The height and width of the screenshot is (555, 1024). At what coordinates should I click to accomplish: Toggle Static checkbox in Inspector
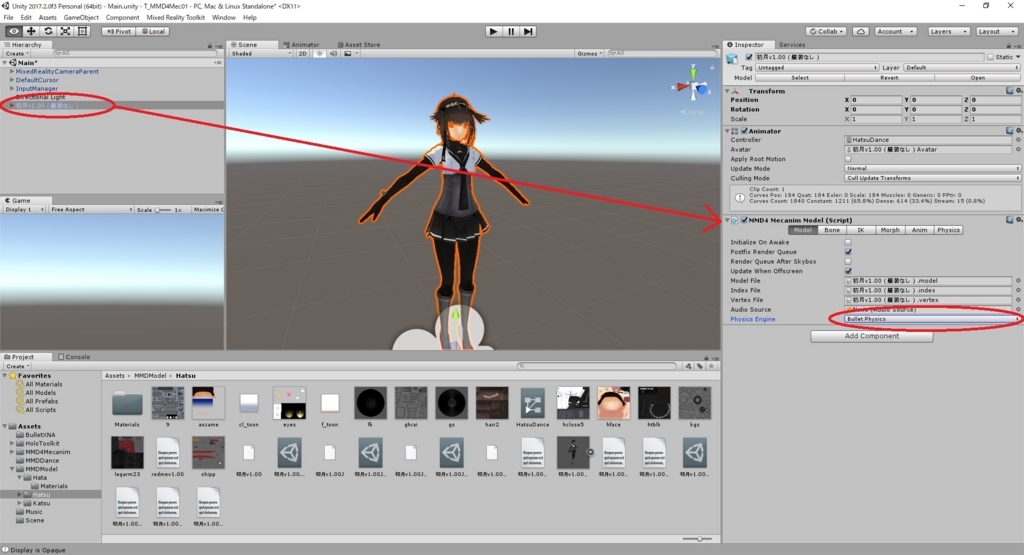991,57
